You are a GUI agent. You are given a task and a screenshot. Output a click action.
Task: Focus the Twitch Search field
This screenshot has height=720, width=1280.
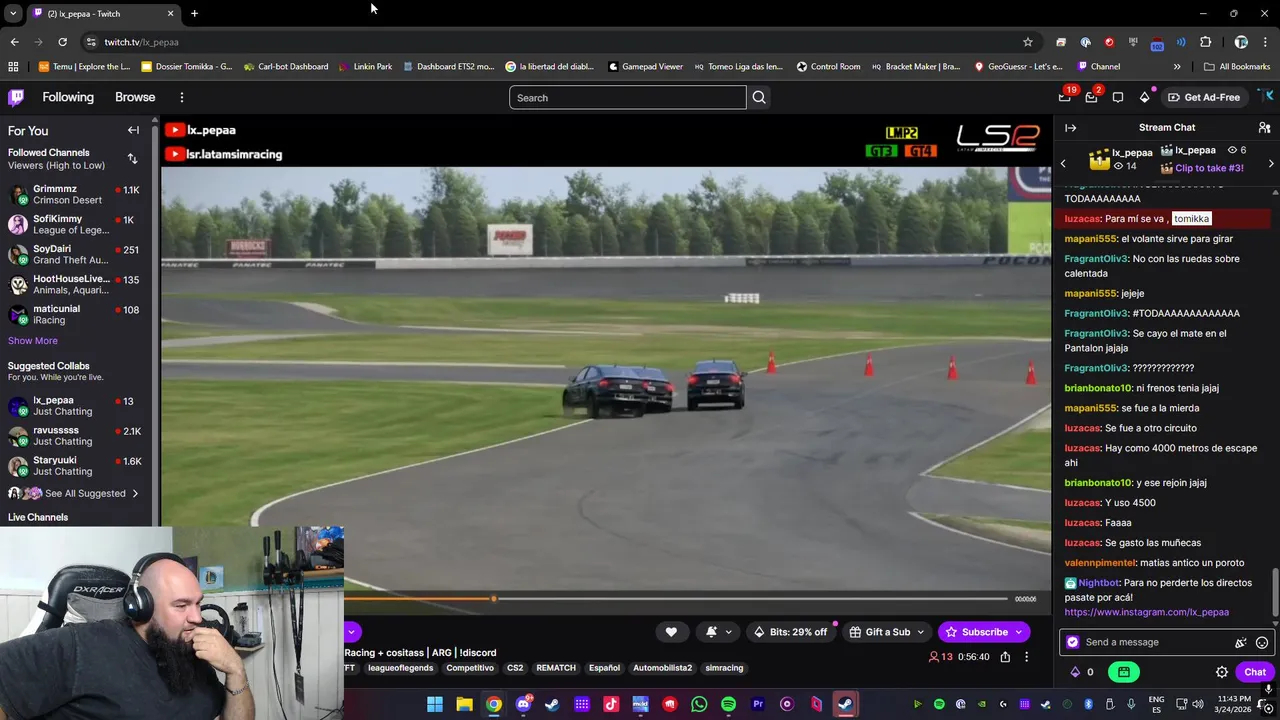[x=628, y=97]
